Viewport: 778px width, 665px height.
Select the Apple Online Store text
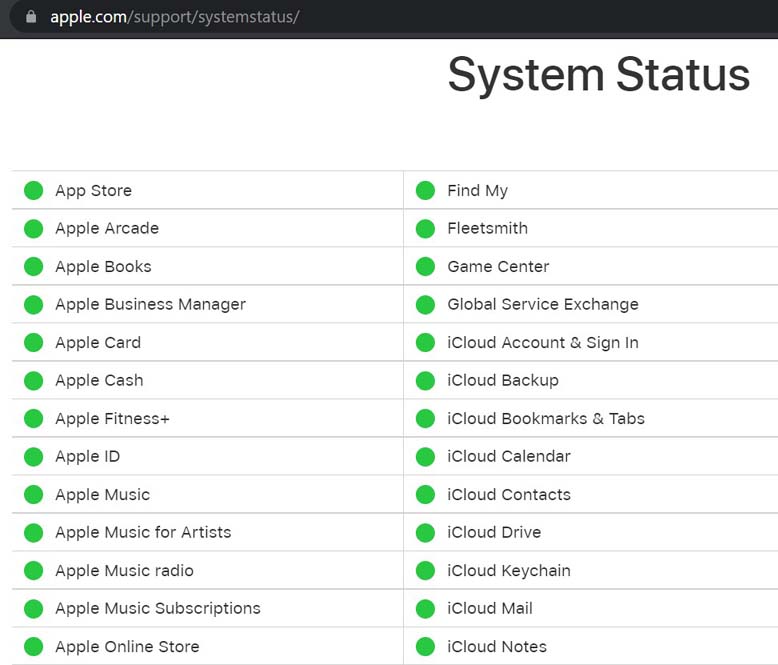(128, 646)
